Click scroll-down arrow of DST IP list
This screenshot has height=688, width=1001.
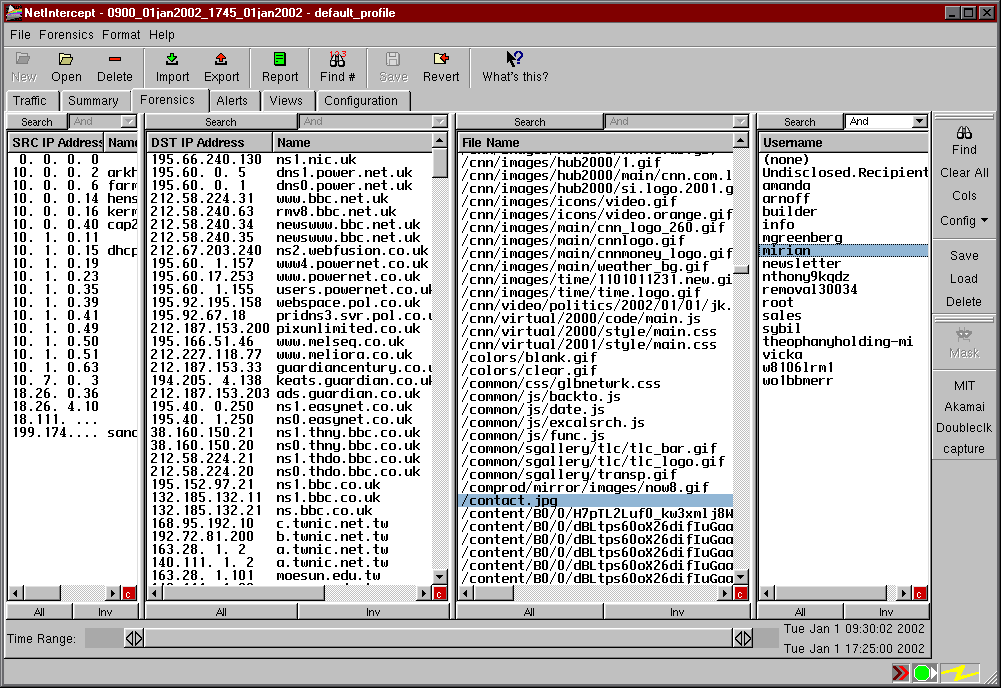[x=439, y=576]
